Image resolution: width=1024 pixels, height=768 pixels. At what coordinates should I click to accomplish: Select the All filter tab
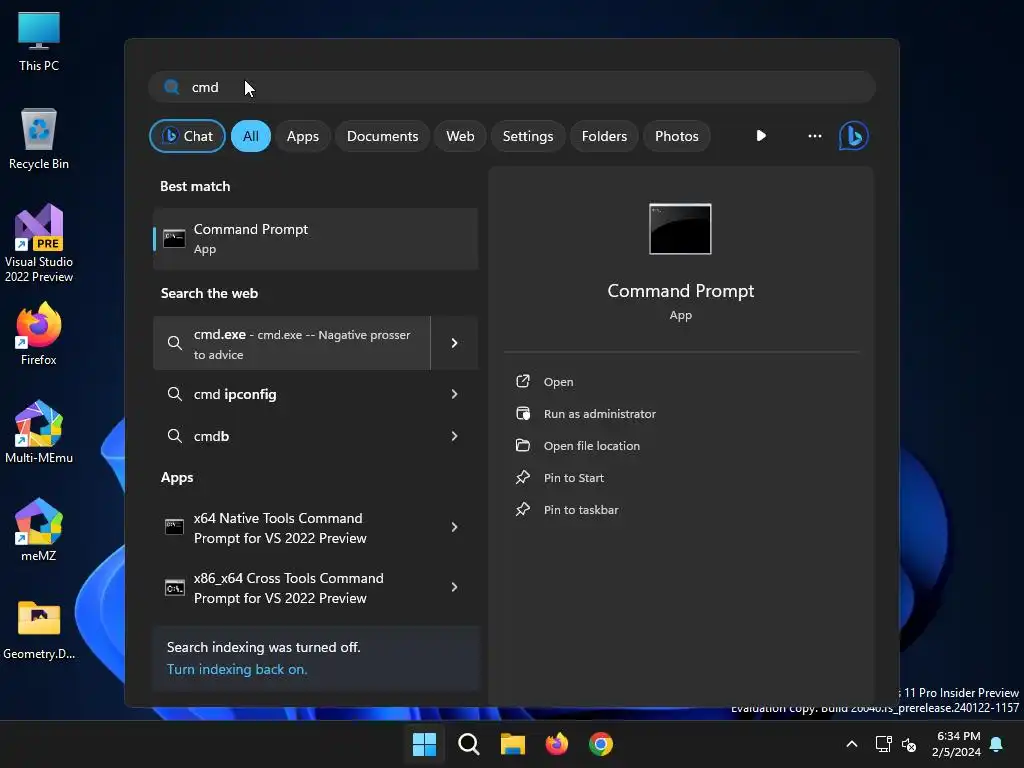point(251,136)
